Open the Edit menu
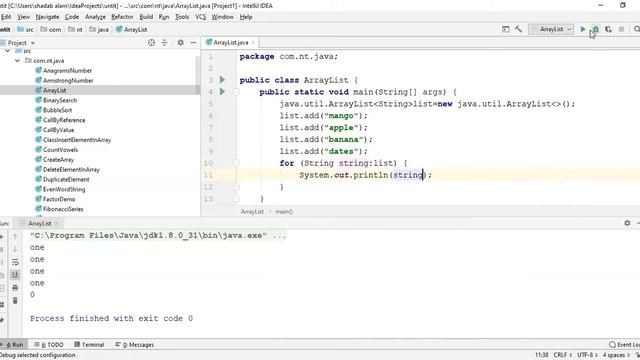640x360 pixels. coord(6,17)
